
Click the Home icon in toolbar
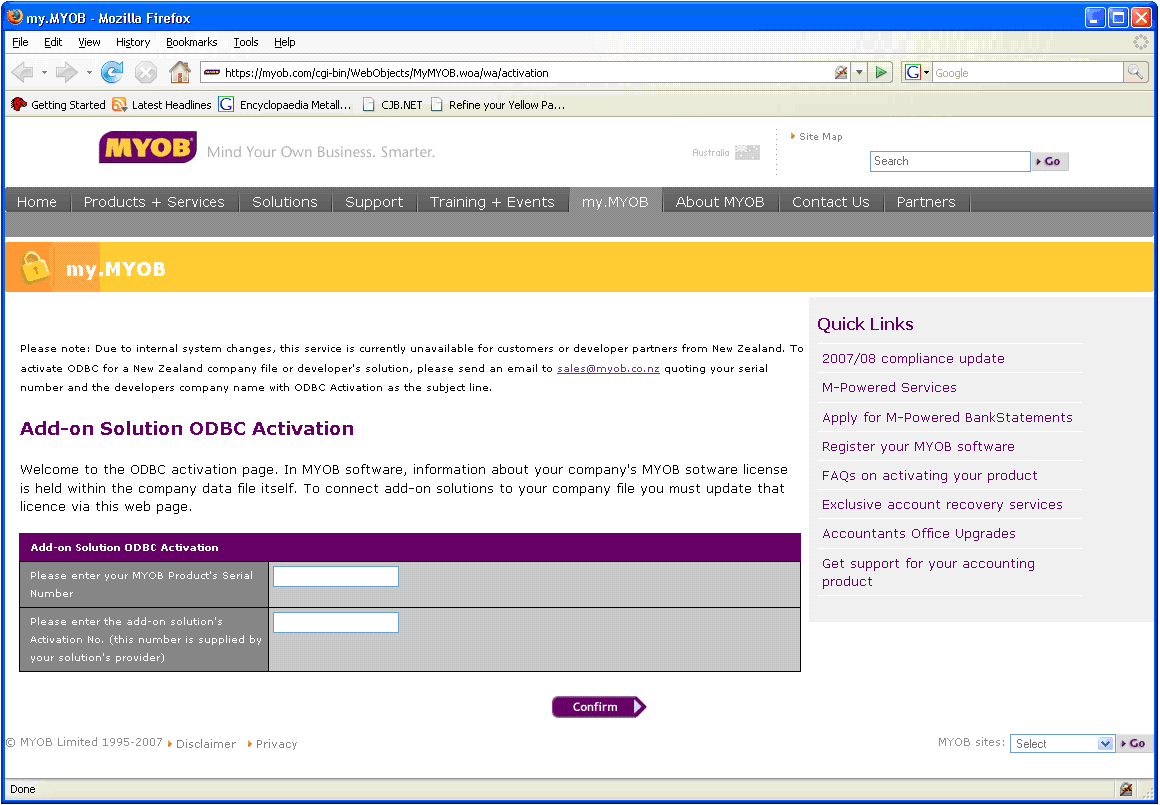point(180,72)
